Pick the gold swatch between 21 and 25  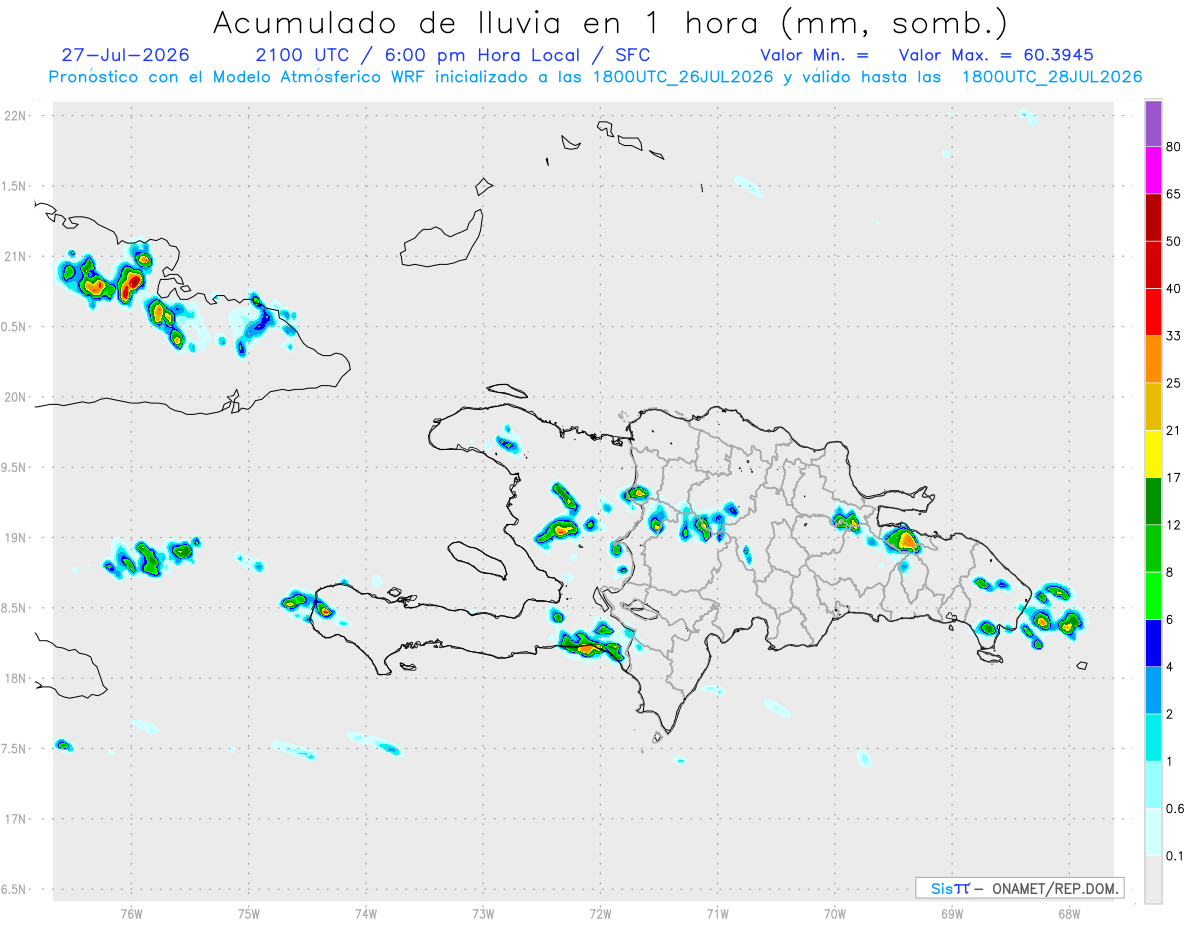[x=1153, y=406]
